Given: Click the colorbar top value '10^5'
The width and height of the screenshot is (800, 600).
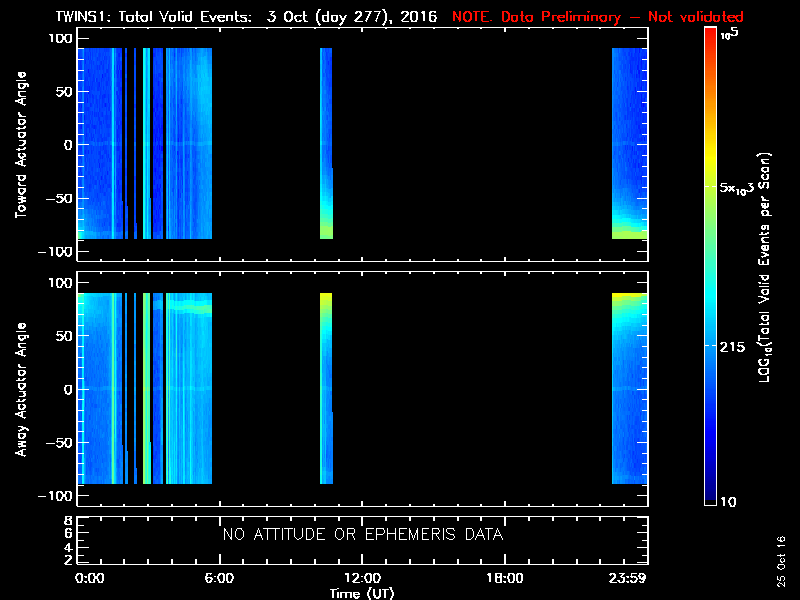Looking at the screenshot, I should [730, 34].
